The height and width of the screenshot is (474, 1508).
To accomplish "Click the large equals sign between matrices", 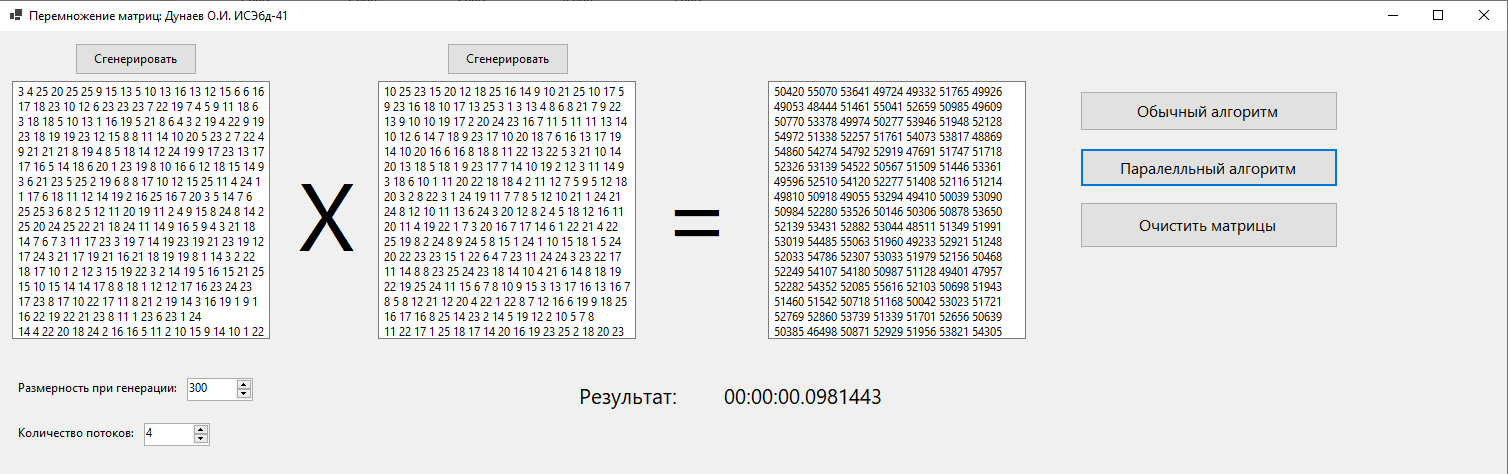I will click(697, 222).
